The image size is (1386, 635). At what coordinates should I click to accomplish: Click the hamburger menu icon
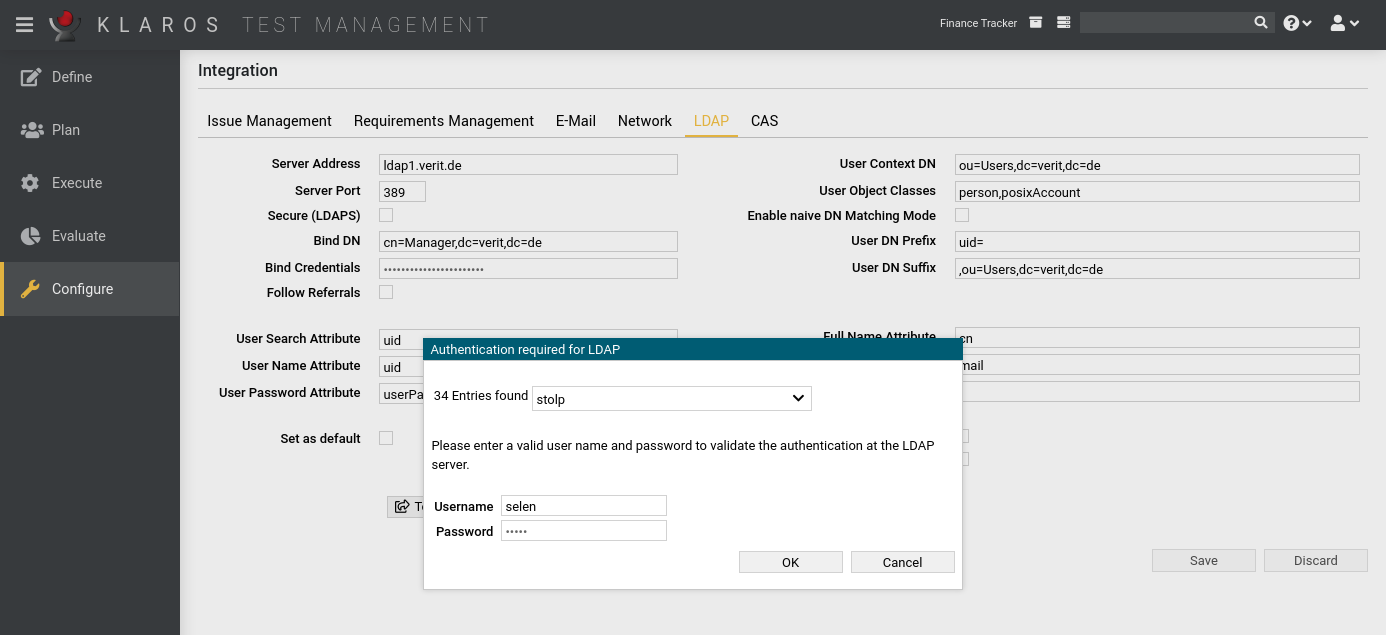[x=24, y=24]
